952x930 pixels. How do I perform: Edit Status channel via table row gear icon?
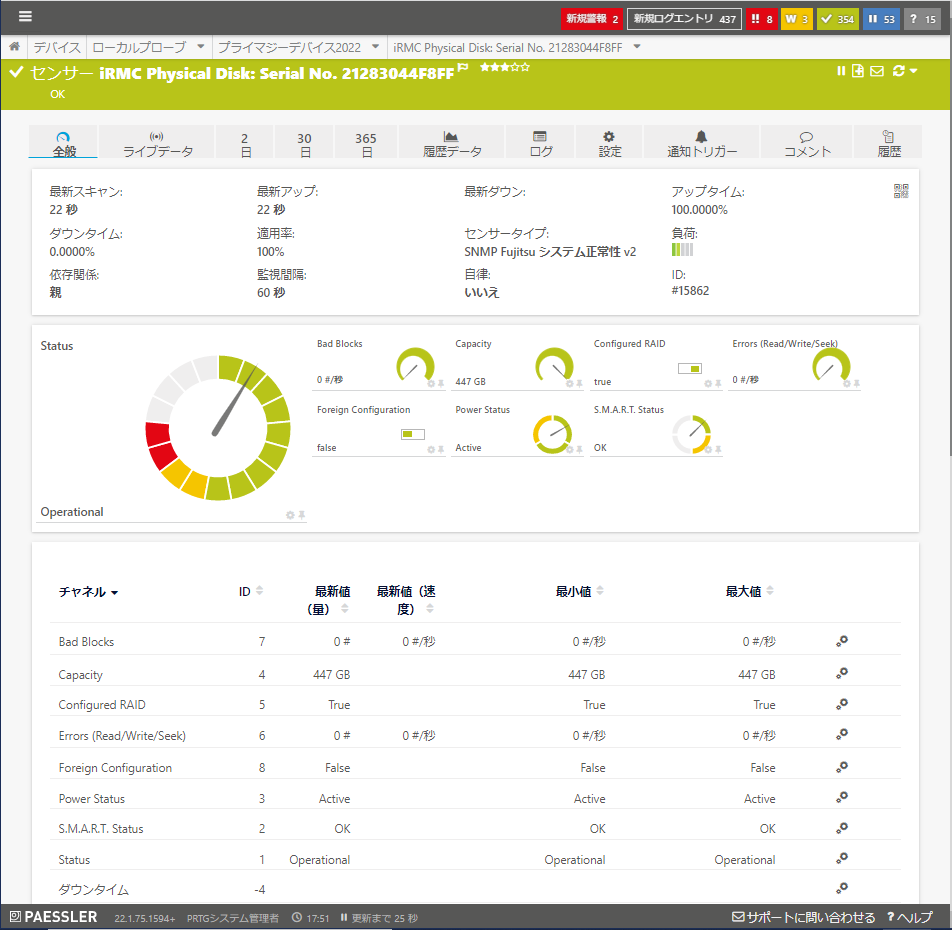(x=842, y=858)
